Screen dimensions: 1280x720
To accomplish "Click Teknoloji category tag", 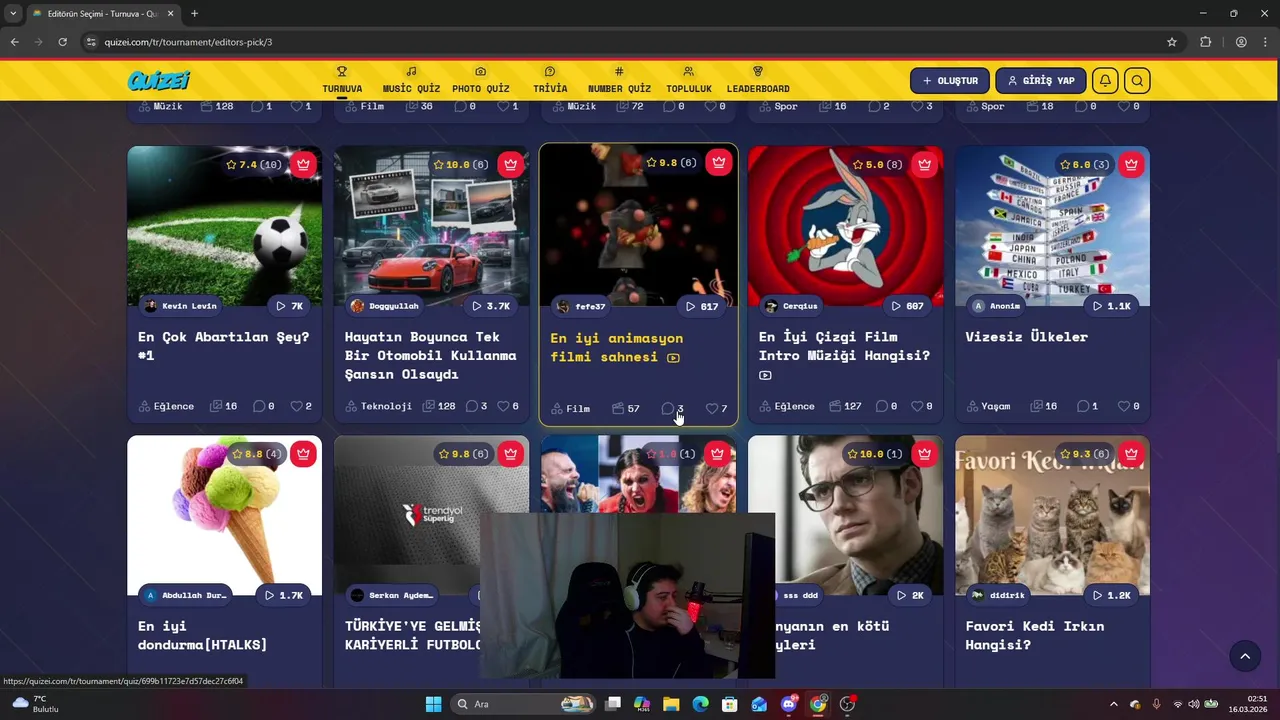I will click(379, 406).
